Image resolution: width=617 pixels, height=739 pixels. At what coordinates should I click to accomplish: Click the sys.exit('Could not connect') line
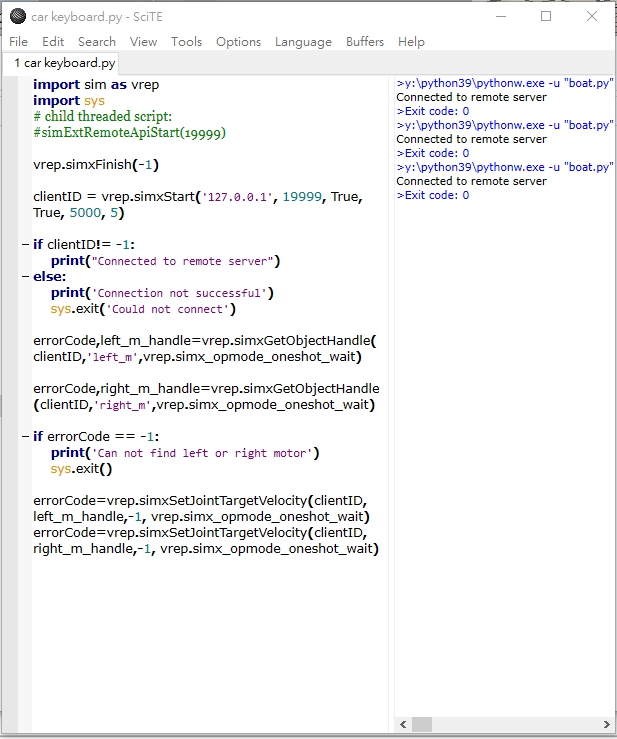[143, 309]
